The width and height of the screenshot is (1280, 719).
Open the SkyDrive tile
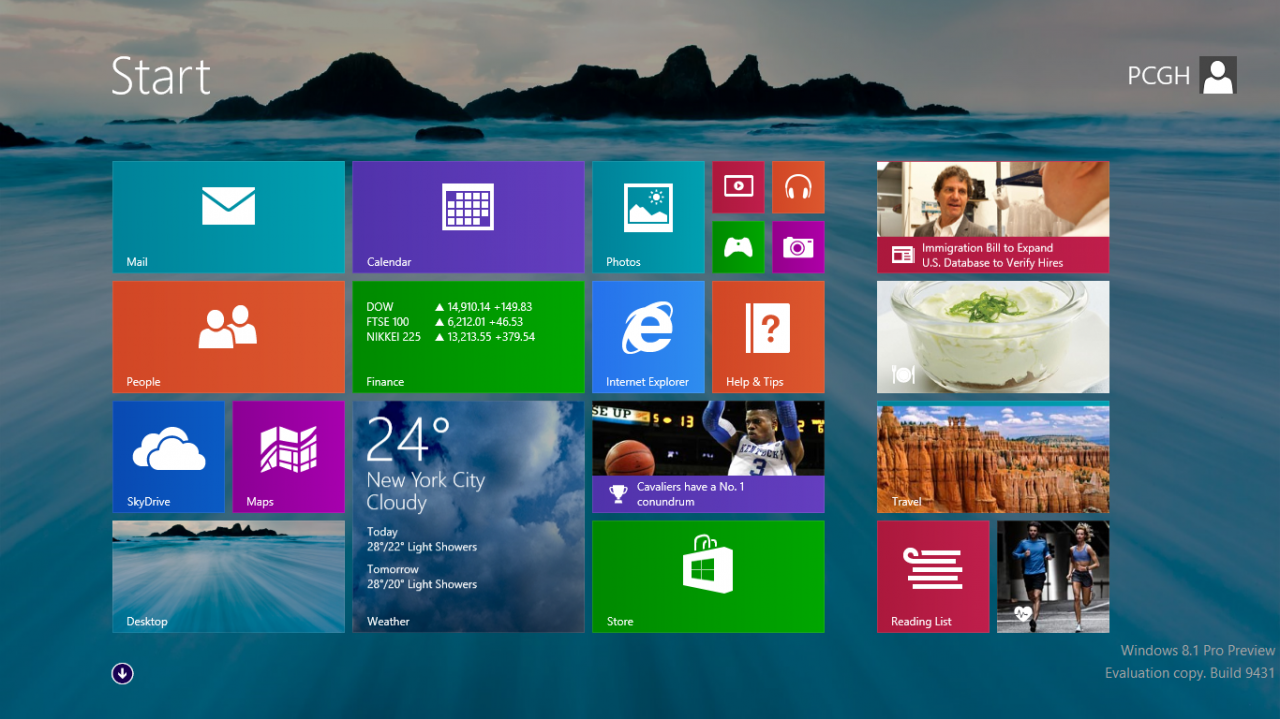pos(168,457)
